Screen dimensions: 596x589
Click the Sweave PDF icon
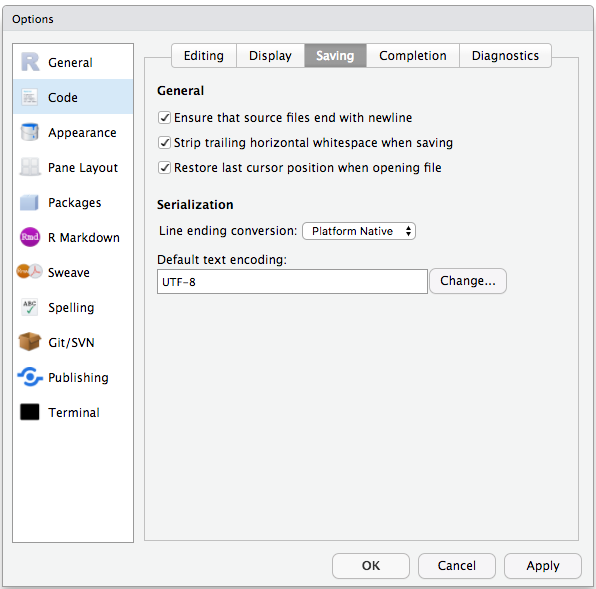[29, 272]
